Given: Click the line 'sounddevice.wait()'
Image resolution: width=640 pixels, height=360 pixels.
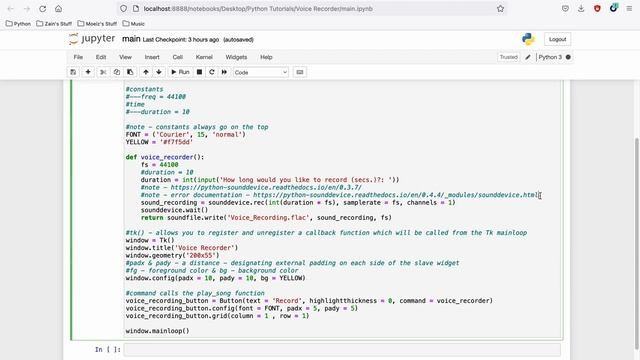Looking at the screenshot, I should pos(174,210).
